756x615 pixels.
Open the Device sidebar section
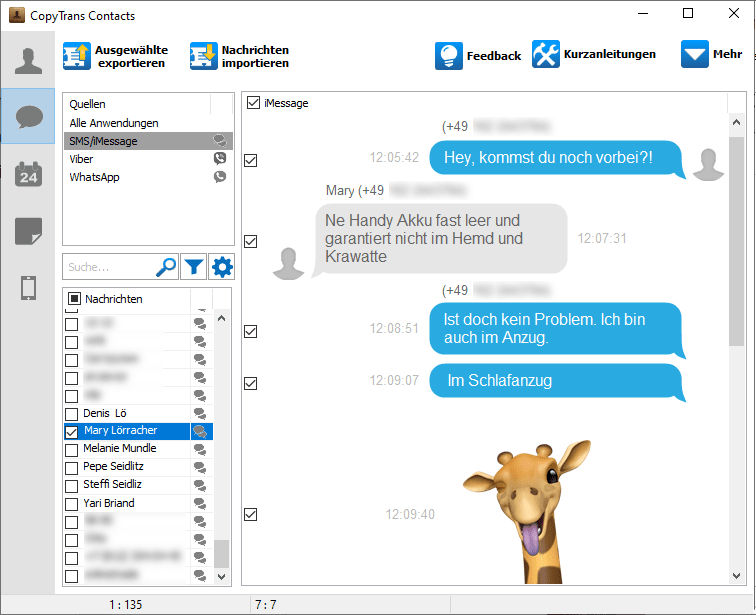click(x=28, y=288)
